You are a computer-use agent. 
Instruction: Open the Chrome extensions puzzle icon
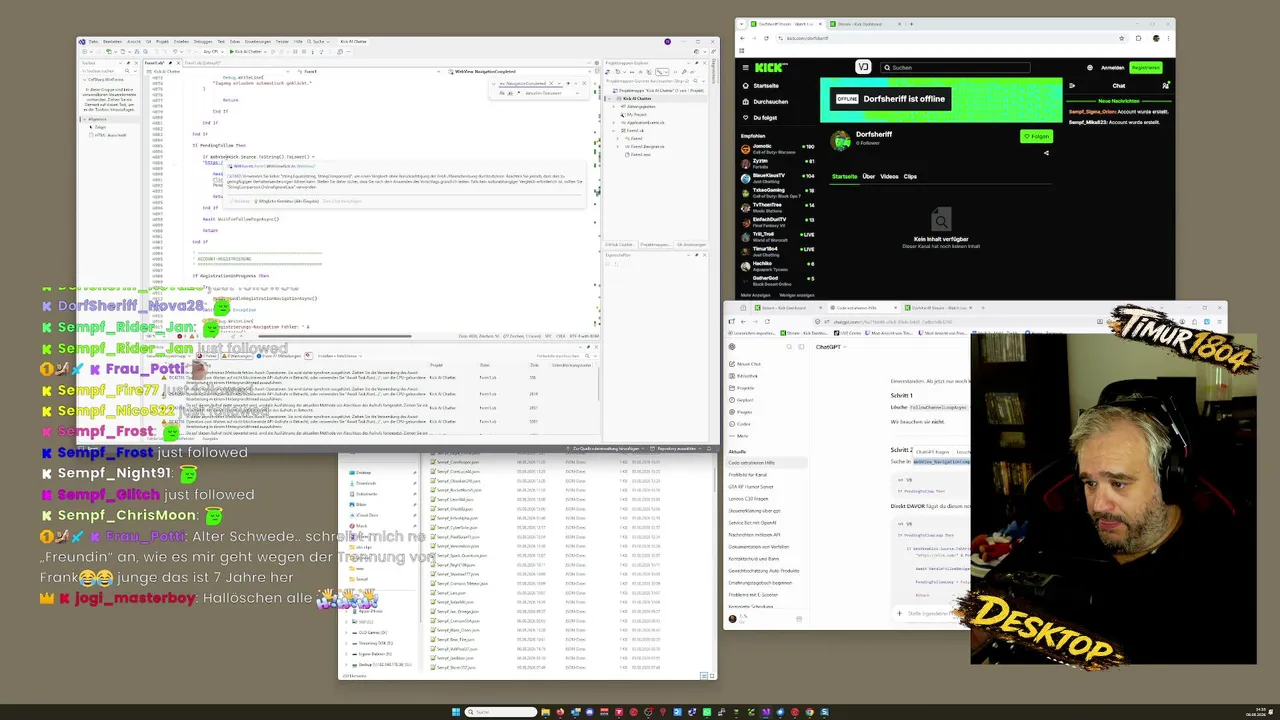point(1139,38)
